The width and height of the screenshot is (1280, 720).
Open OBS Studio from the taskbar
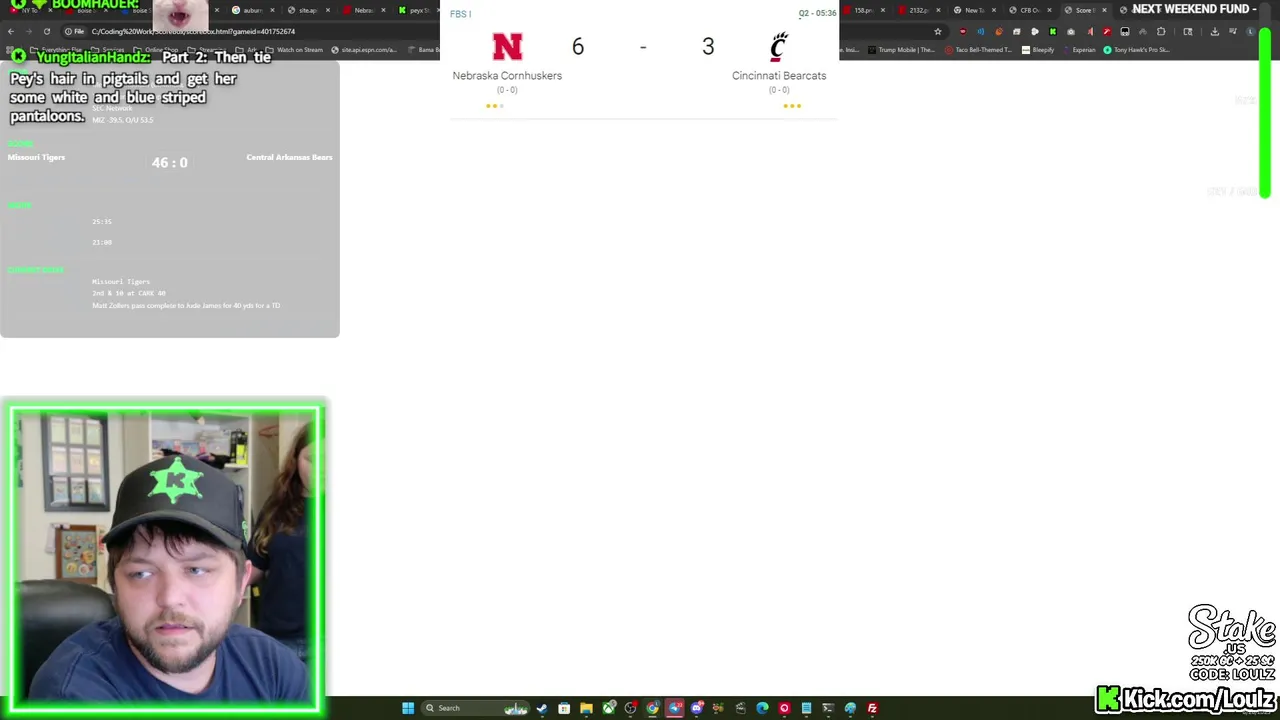coord(631,708)
